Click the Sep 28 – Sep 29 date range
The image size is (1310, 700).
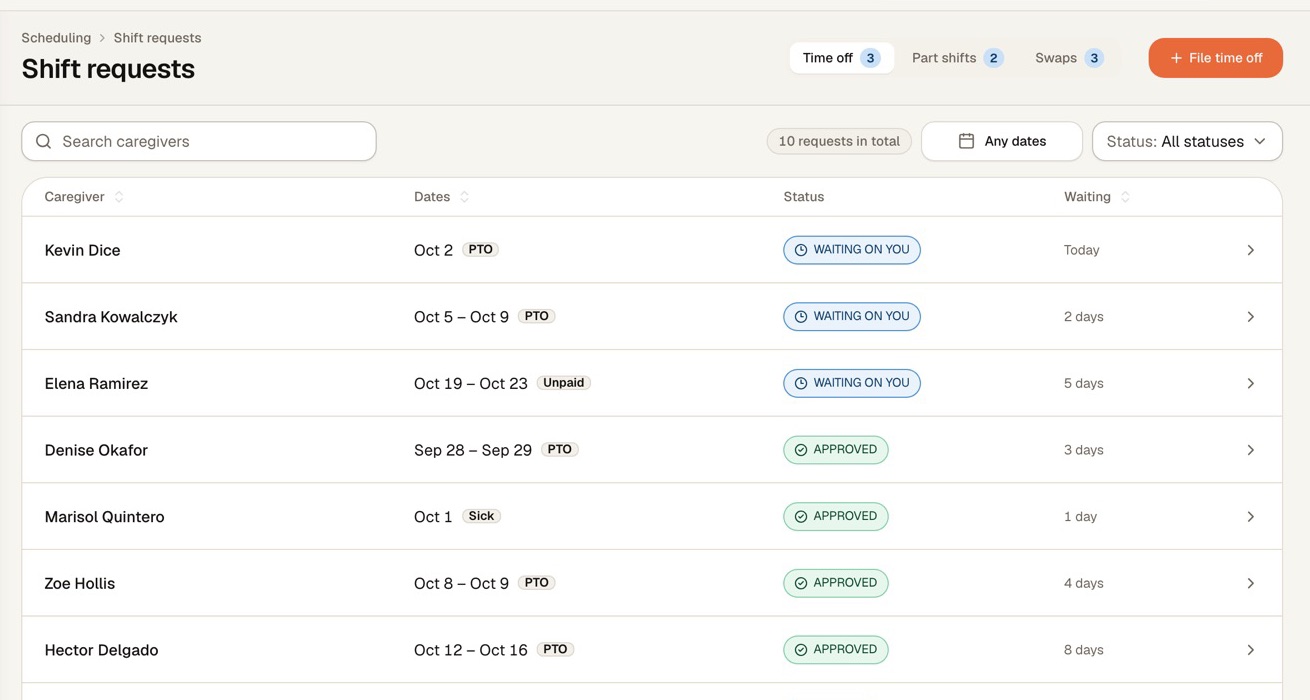click(x=473, y=450)
